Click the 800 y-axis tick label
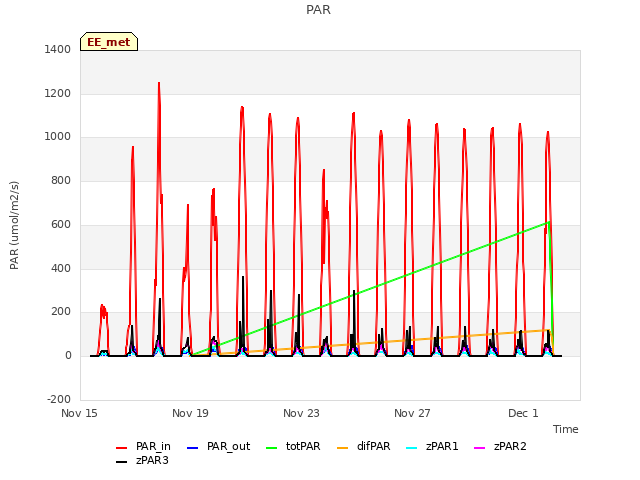This screenshot has height=480, width=640. pyautogui.click(x=61, y=180)
